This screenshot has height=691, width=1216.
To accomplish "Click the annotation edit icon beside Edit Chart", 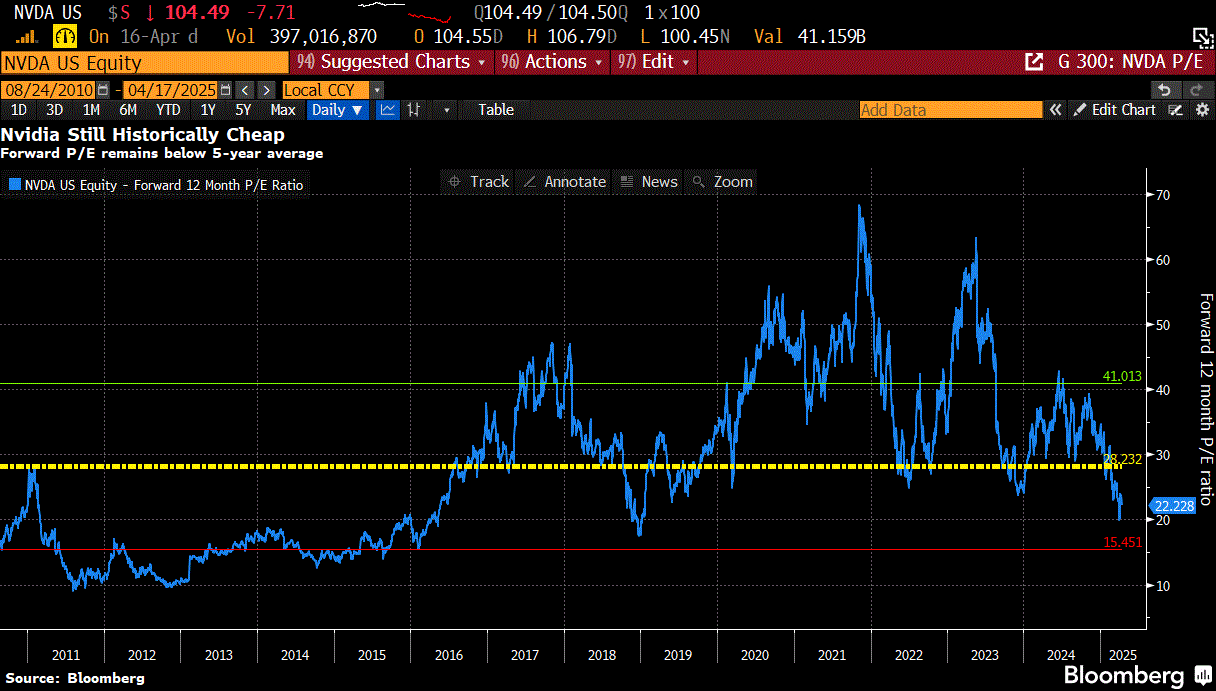I will (1177, 110).
